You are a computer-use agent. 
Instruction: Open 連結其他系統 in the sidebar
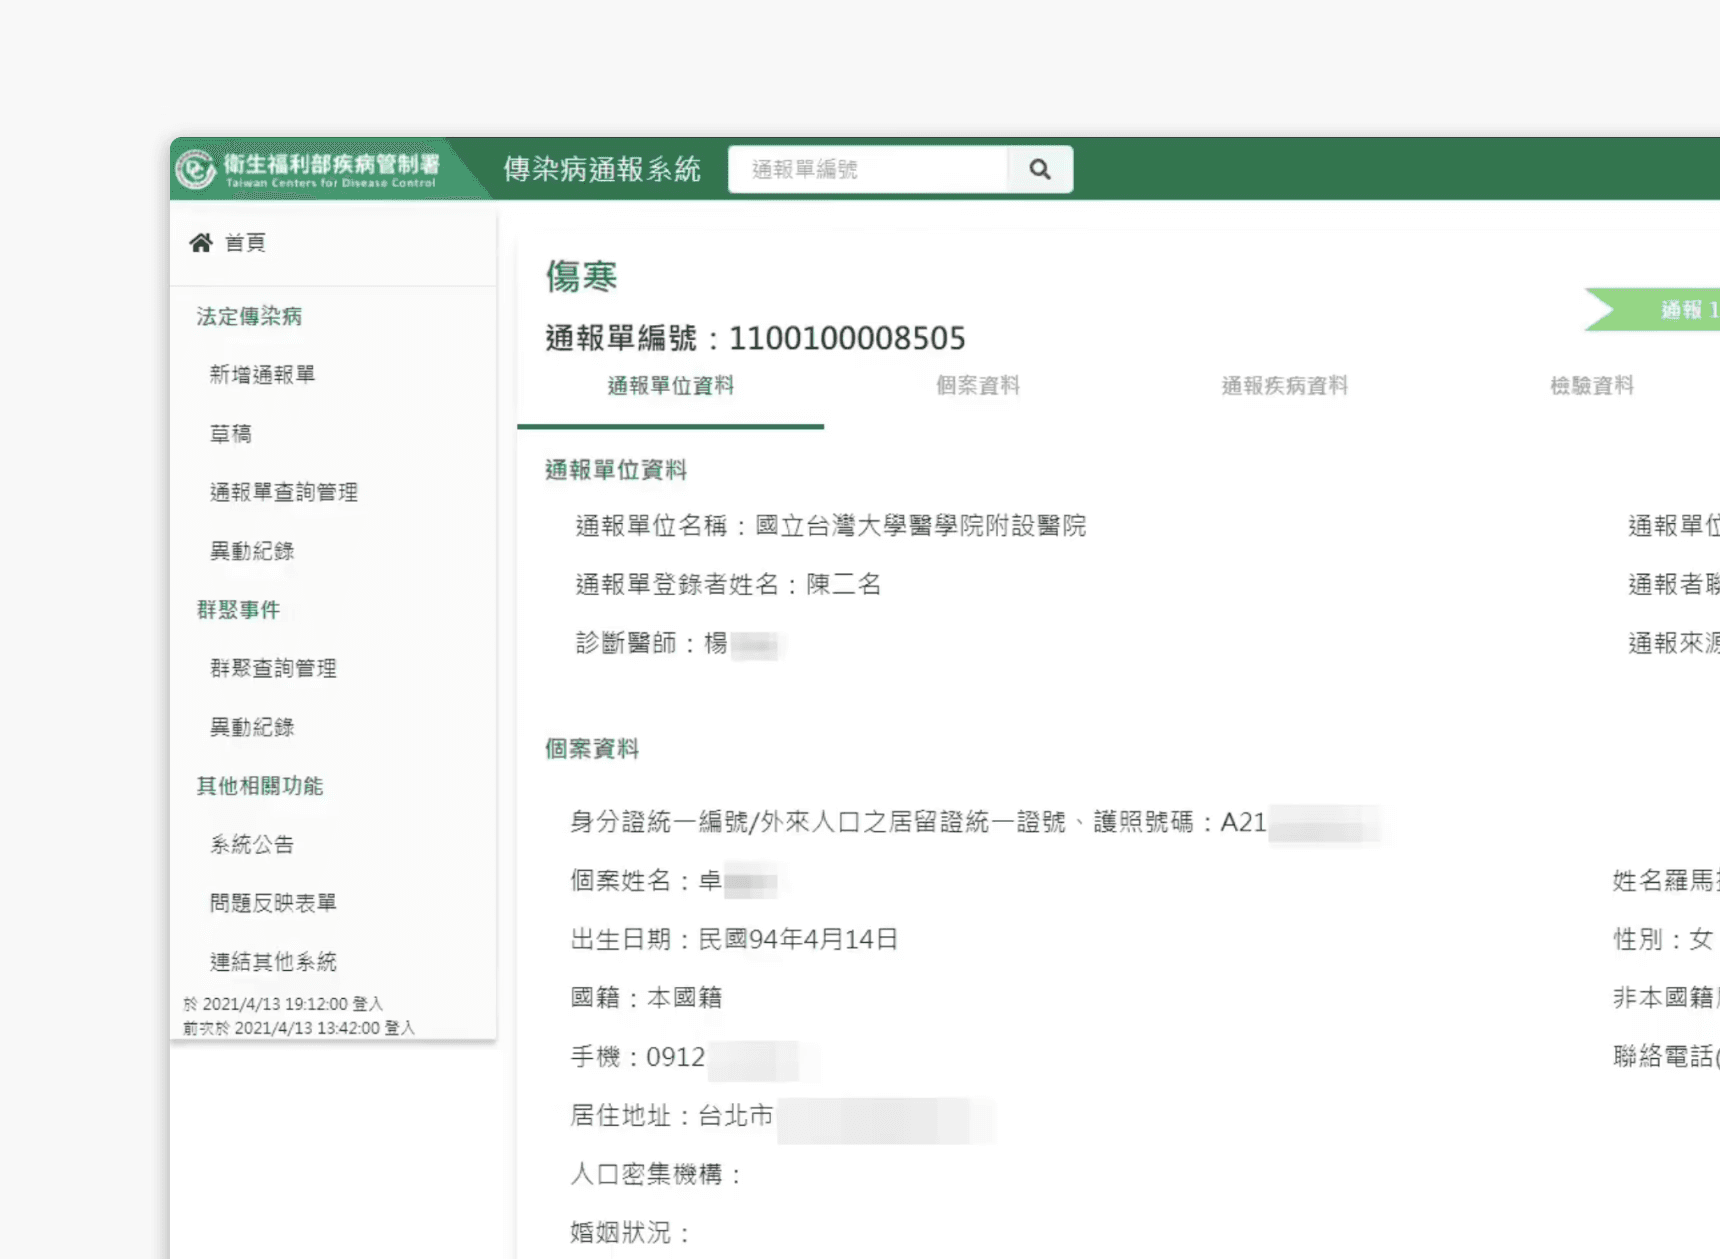(x=273, y=962)
